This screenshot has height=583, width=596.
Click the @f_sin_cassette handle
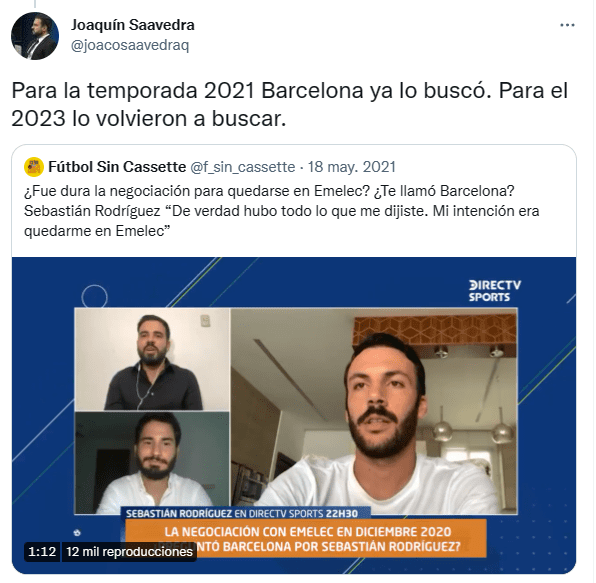click(x=243, y=167)
